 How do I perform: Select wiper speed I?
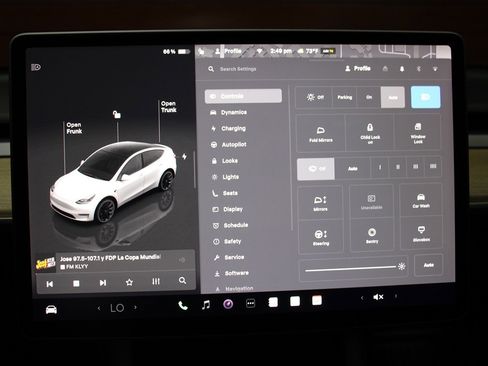tap(380, 167)
